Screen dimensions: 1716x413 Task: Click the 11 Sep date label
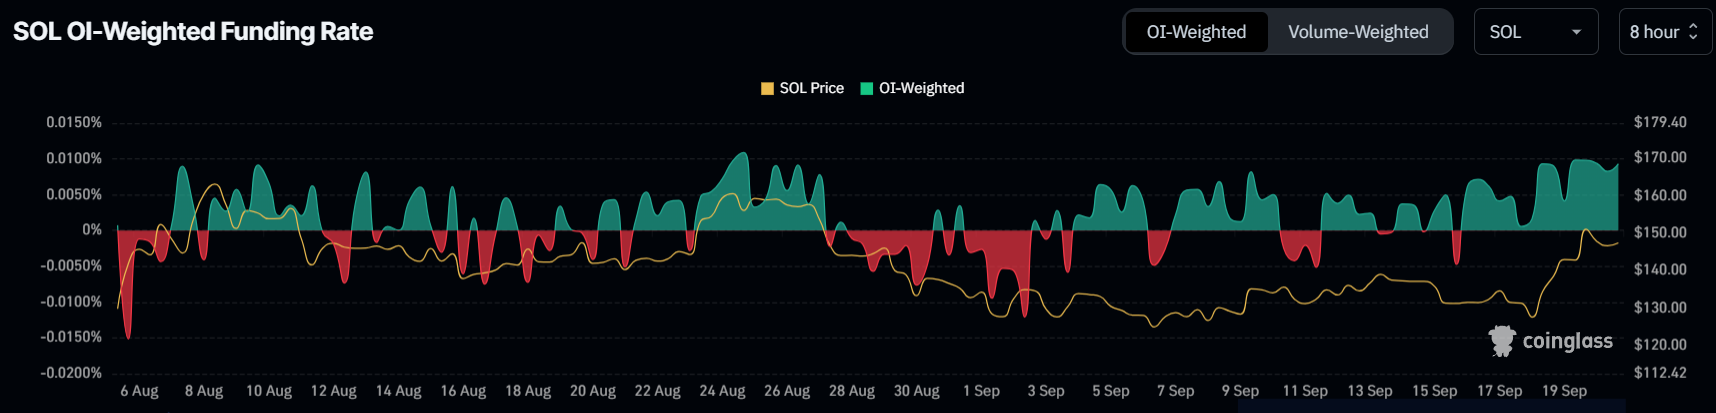[1305, 391]
